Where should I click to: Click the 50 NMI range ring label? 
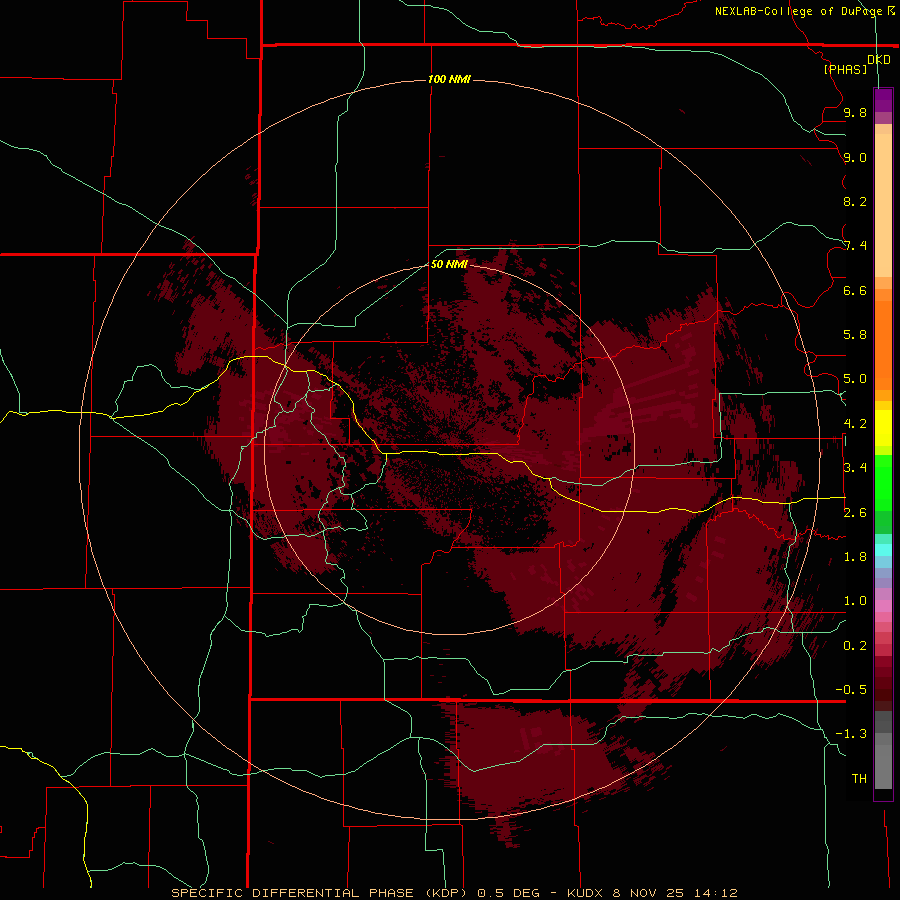(x=449, y=264)
